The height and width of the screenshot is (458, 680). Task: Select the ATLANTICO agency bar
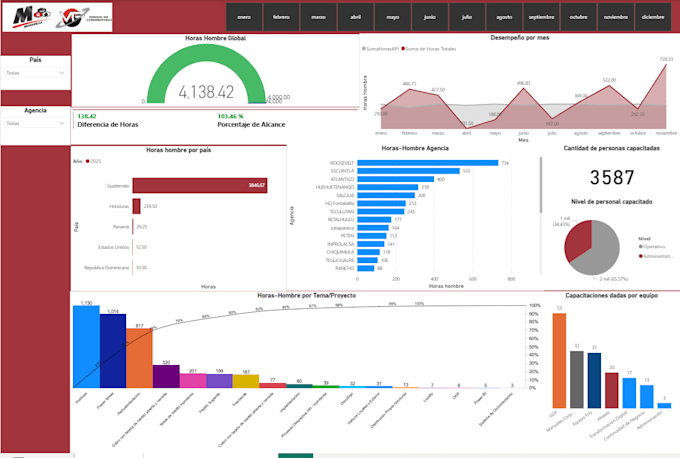396,179
